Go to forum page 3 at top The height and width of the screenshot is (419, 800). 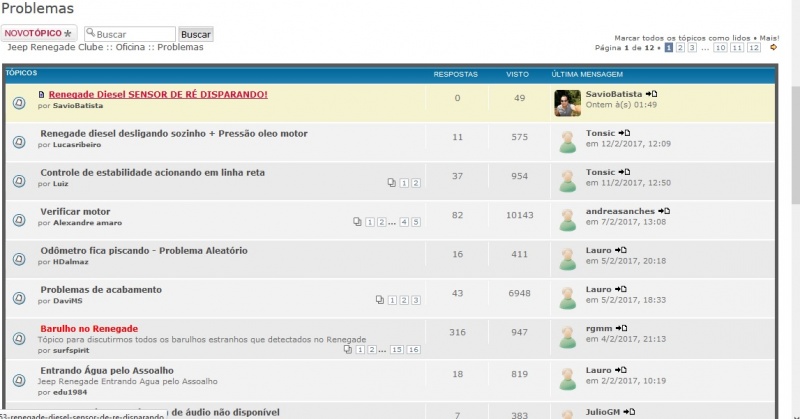pos(692,47)
